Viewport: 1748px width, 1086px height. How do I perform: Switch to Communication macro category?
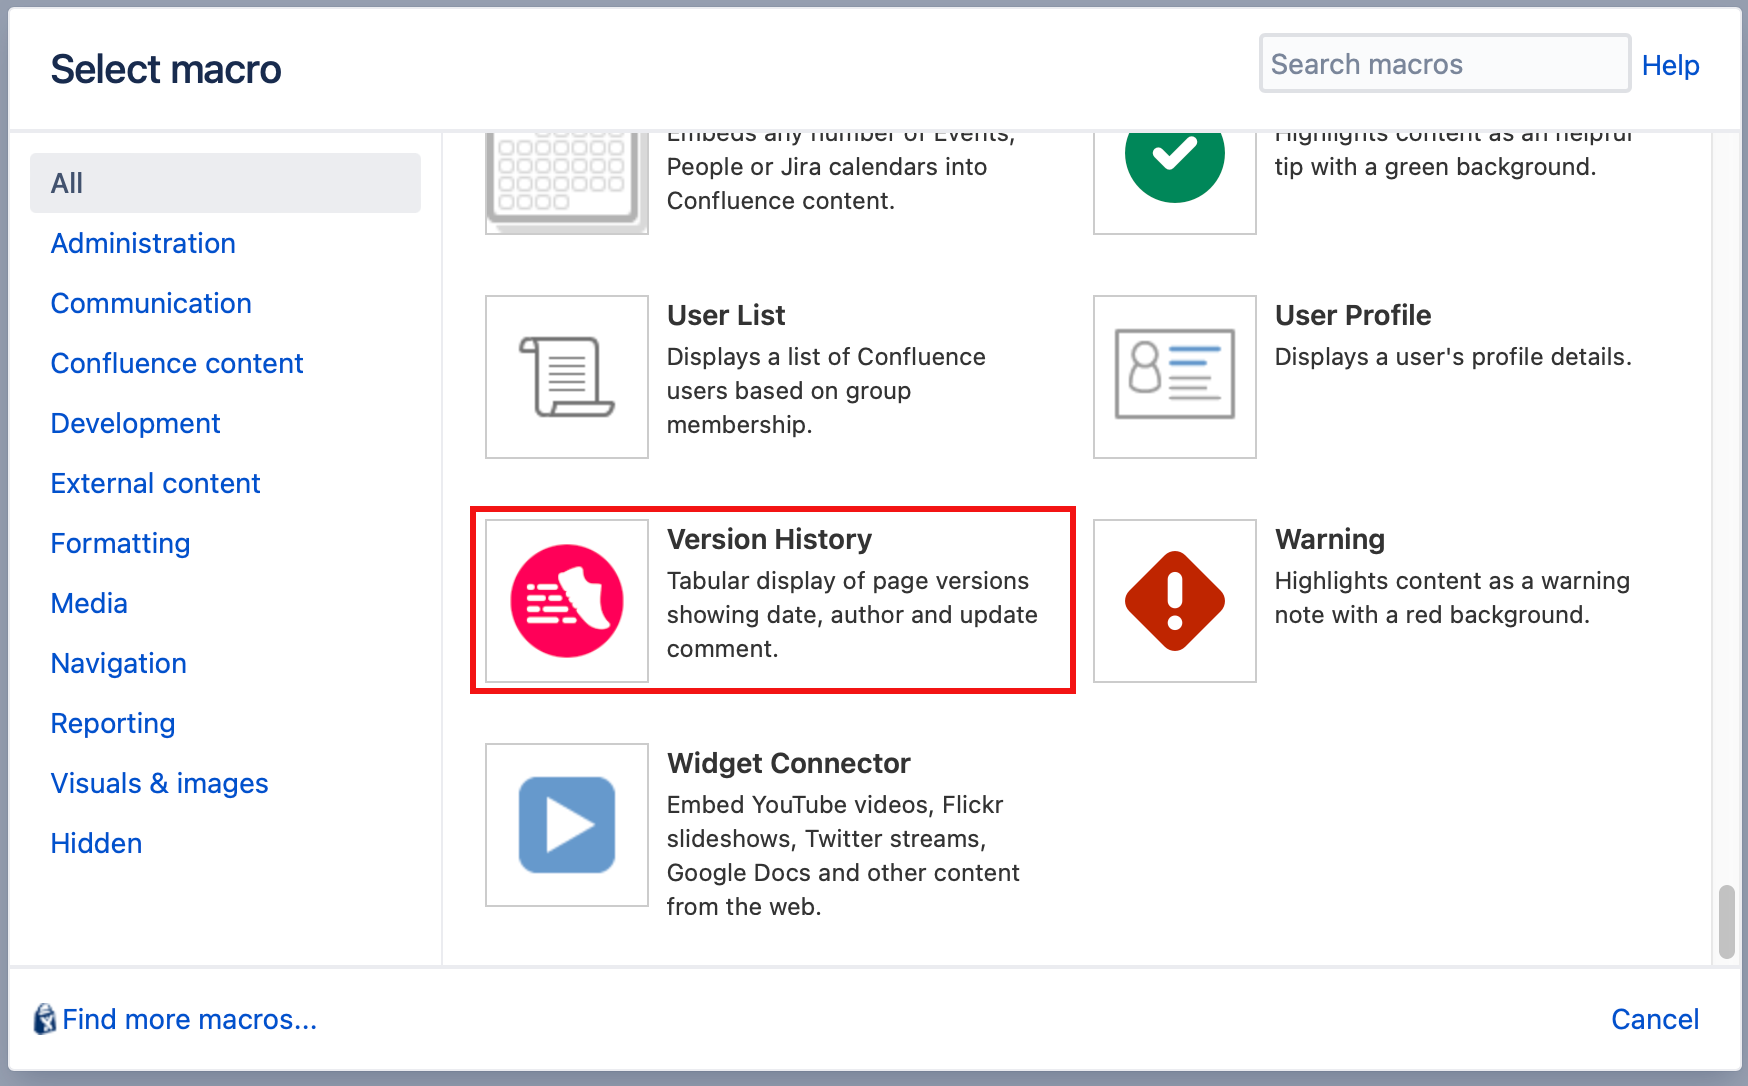(151, 303)
